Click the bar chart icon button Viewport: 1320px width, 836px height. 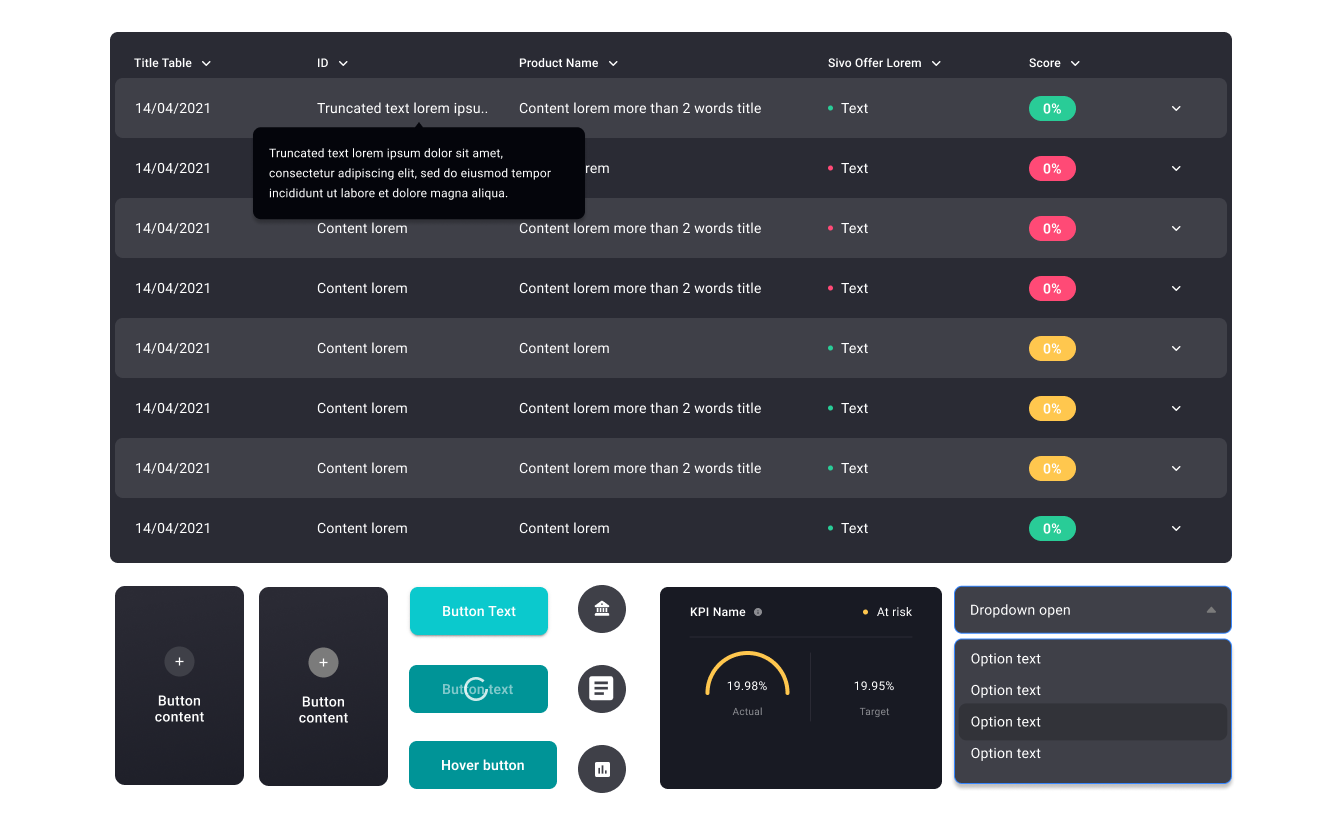pos(602,769)
